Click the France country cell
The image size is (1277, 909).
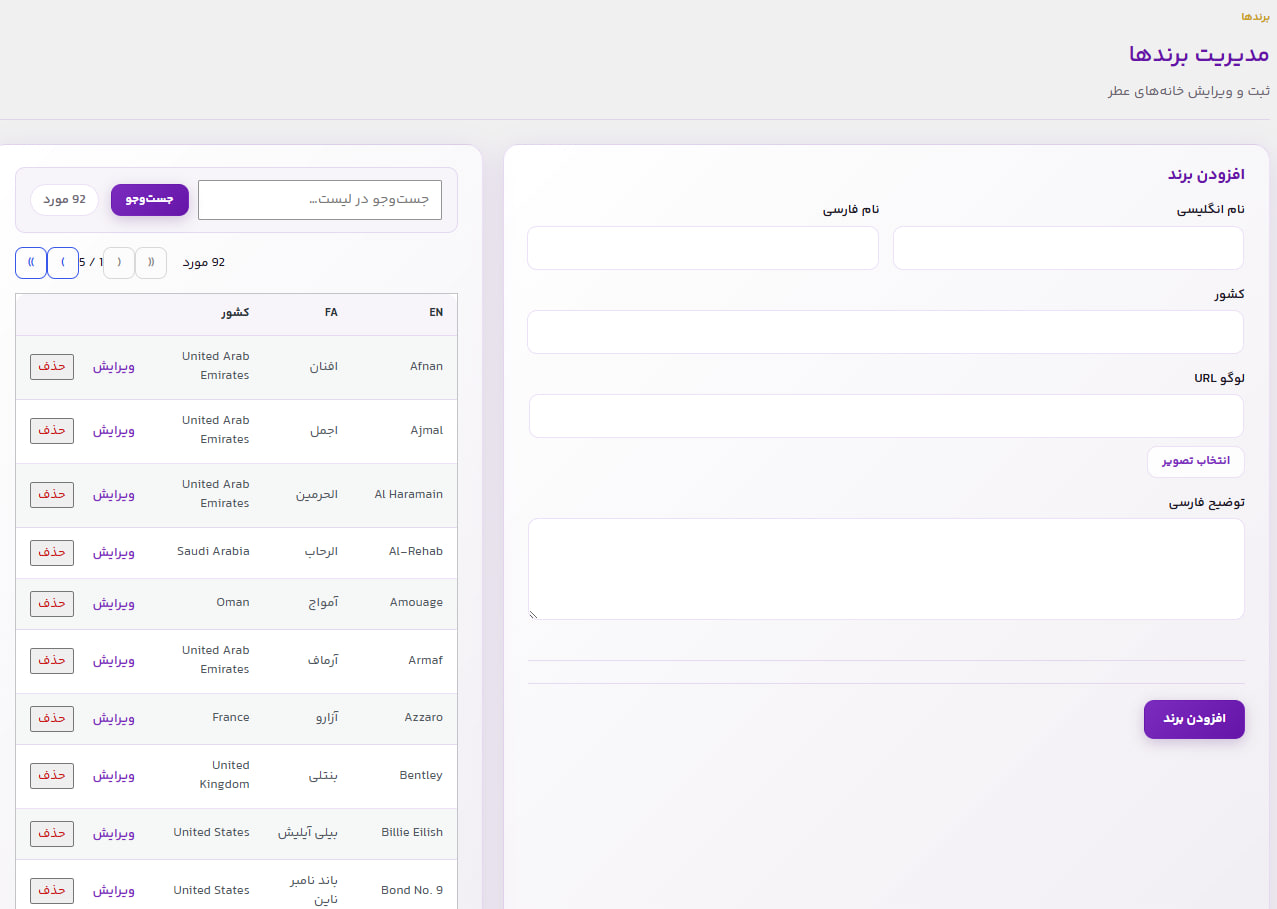[231, 717]
